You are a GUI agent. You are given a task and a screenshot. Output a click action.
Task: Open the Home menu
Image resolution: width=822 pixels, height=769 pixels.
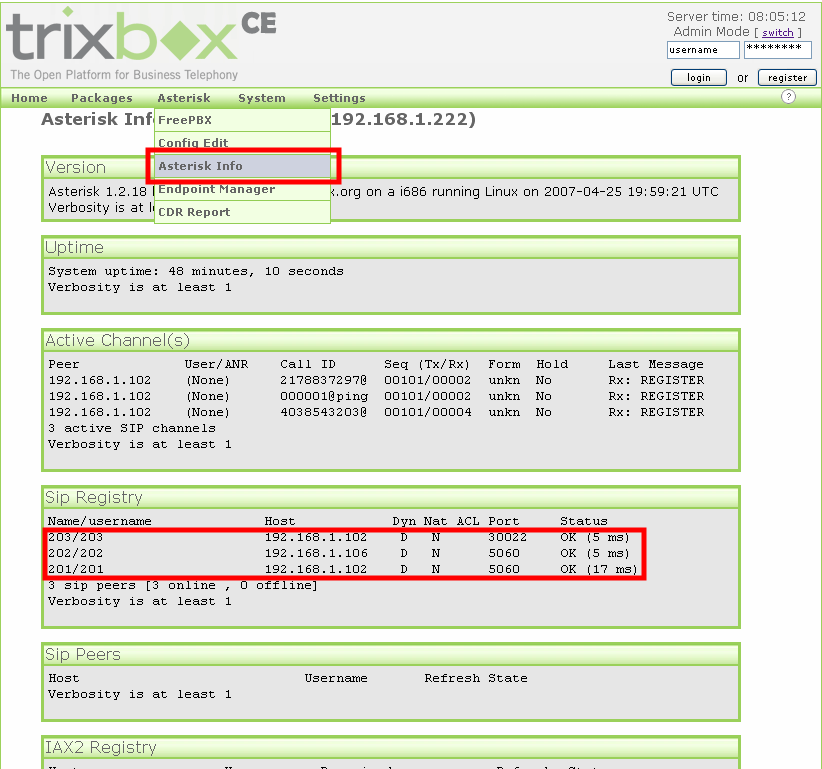(29, 98)
